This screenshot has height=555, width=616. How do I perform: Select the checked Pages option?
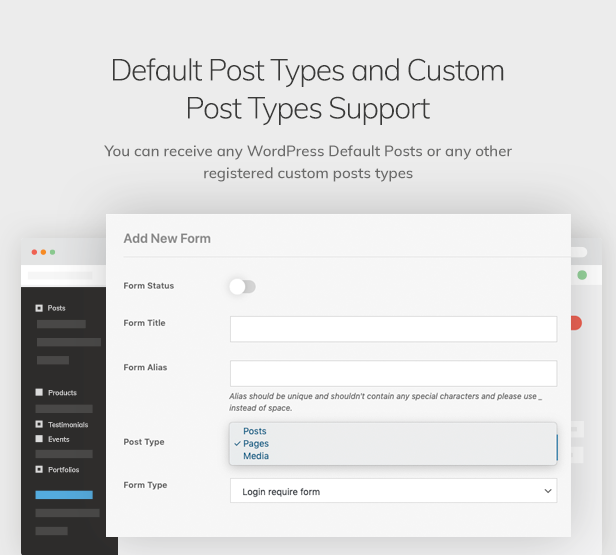255,443
